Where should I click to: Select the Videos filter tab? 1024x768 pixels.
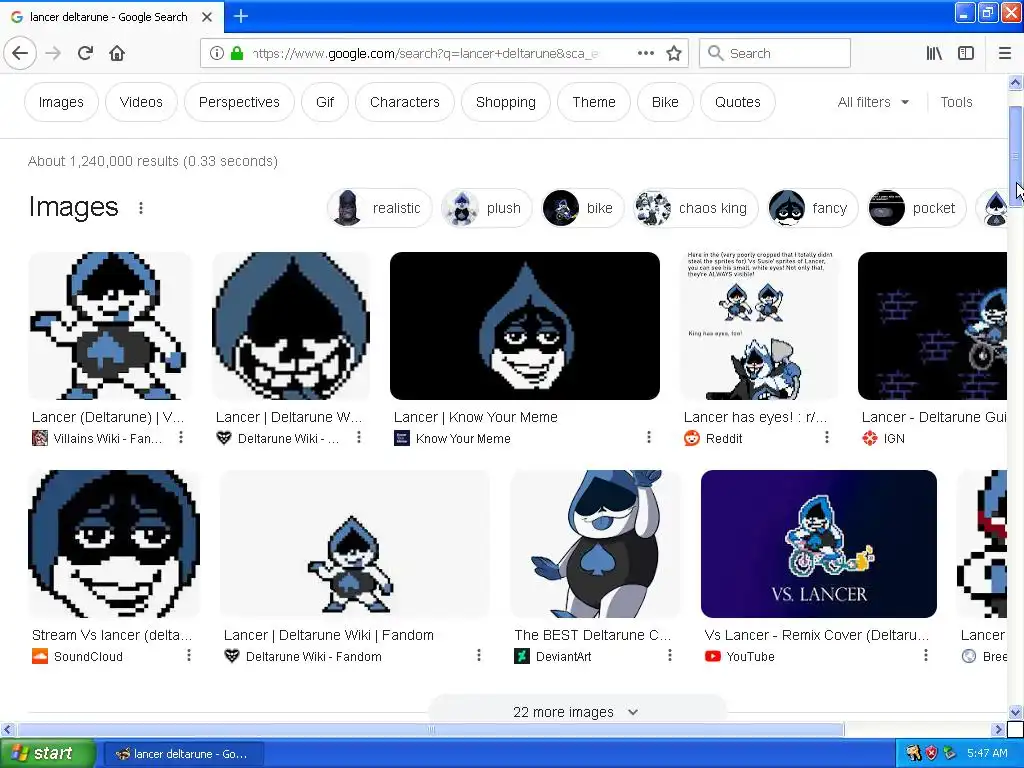coord(141,102)
